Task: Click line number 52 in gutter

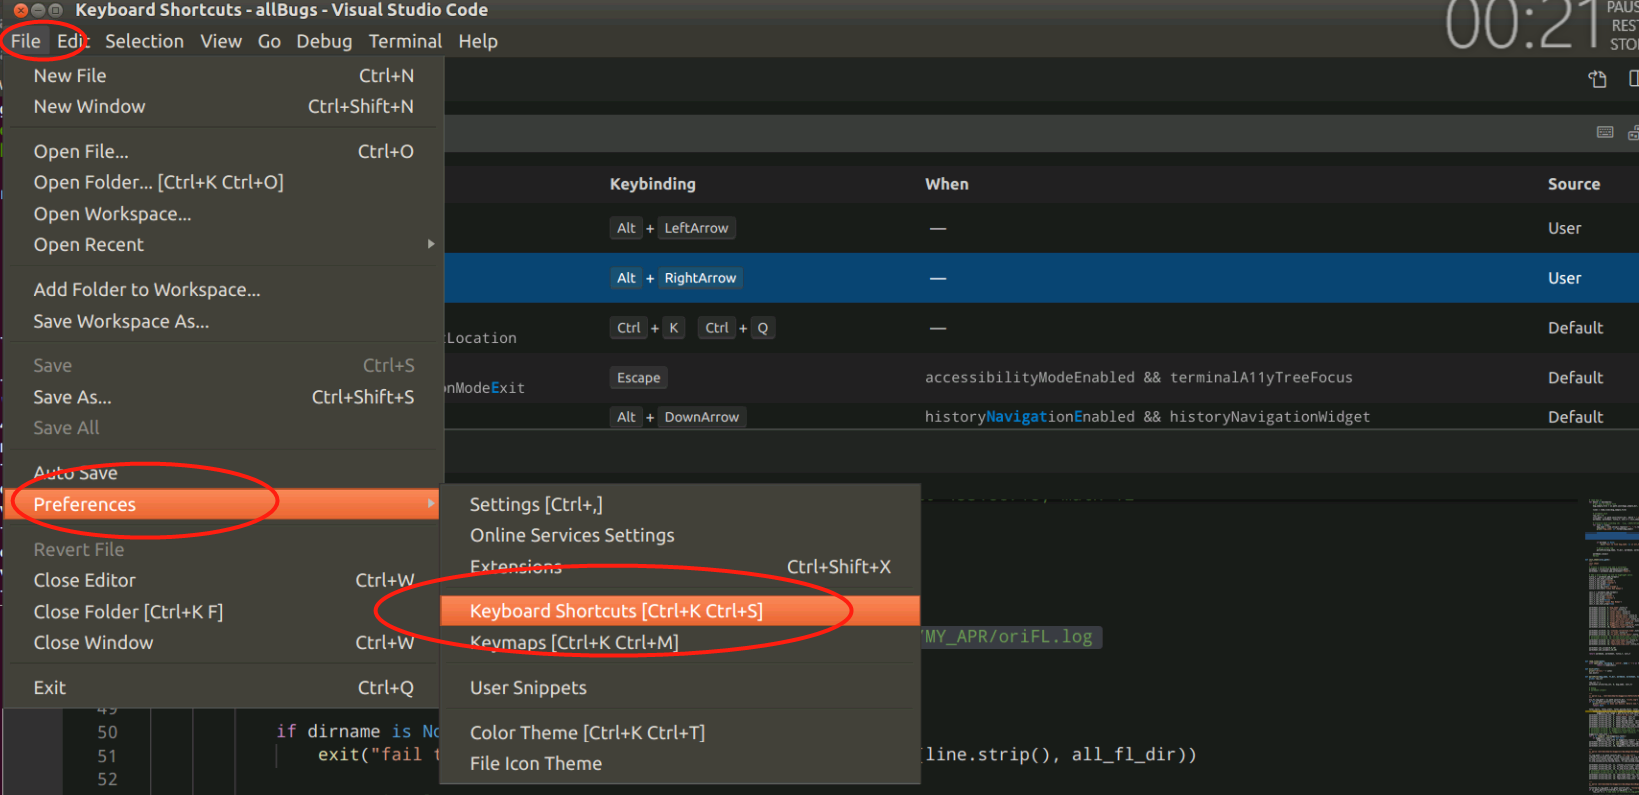Action: click(107, 779)
